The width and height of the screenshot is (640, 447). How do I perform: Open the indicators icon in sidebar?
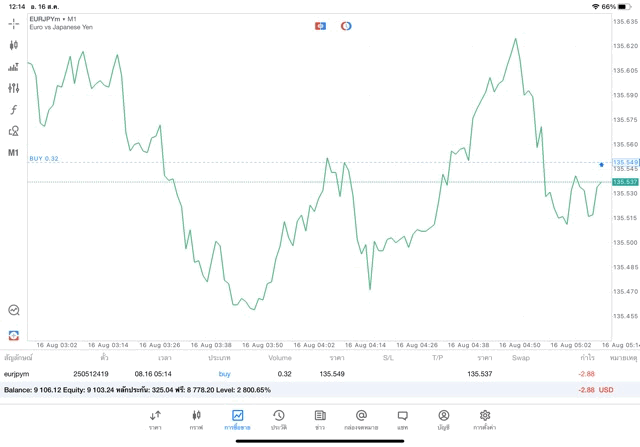[13, 67]
